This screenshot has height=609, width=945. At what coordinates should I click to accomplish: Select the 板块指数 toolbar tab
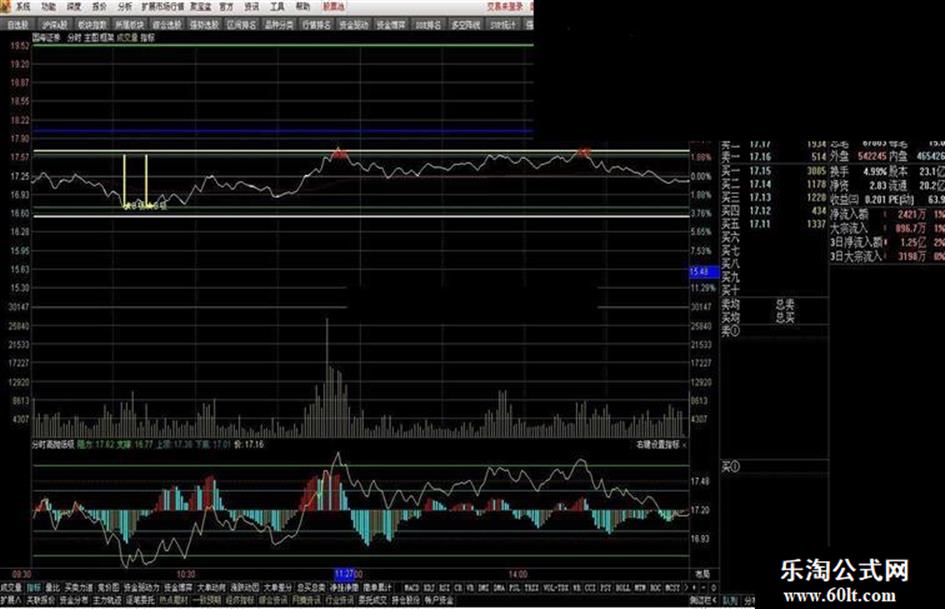(92, 25)
